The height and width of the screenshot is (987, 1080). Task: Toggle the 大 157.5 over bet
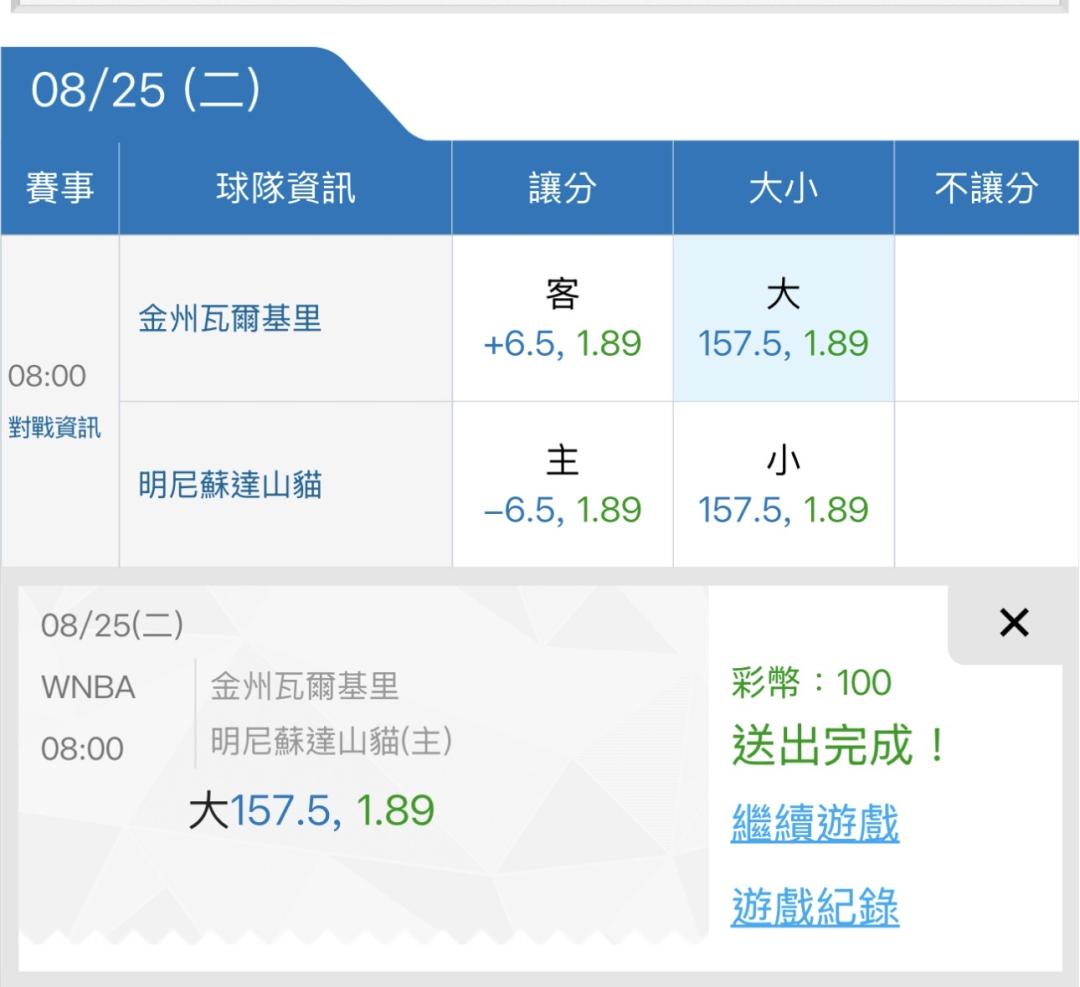click(x=783, y=318)
